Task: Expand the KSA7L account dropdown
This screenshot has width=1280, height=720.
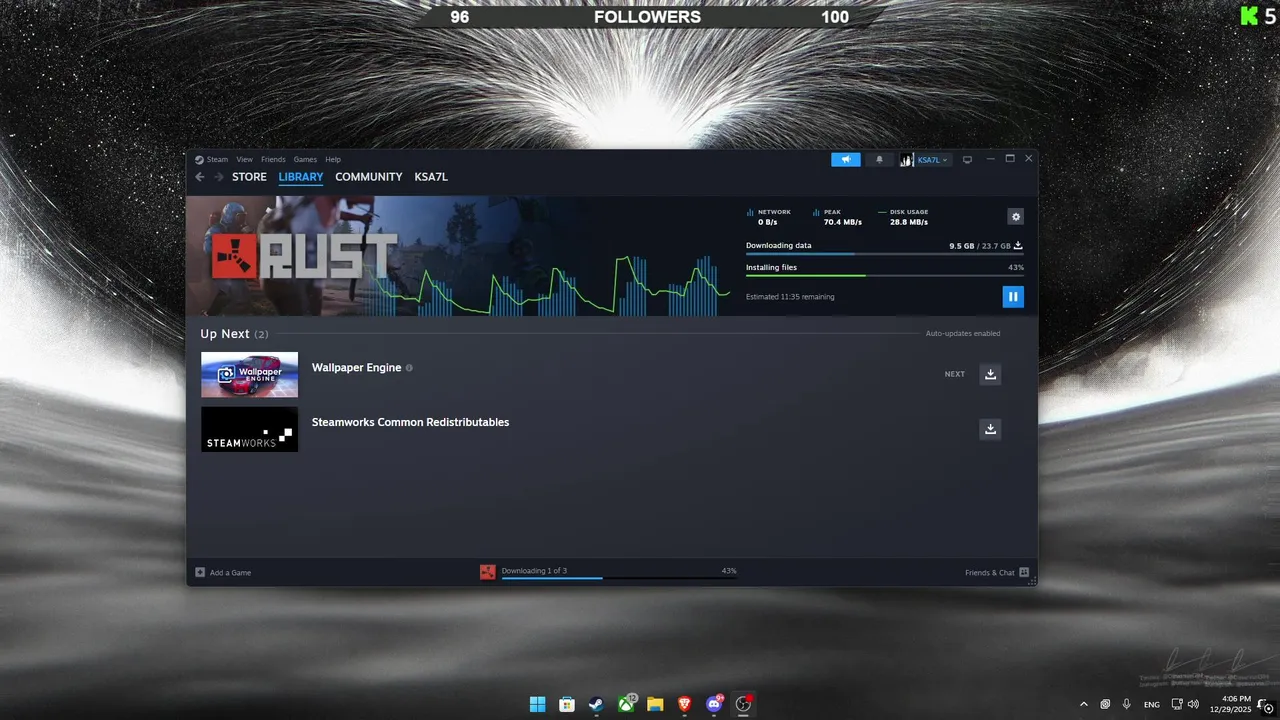Action: 933,160
